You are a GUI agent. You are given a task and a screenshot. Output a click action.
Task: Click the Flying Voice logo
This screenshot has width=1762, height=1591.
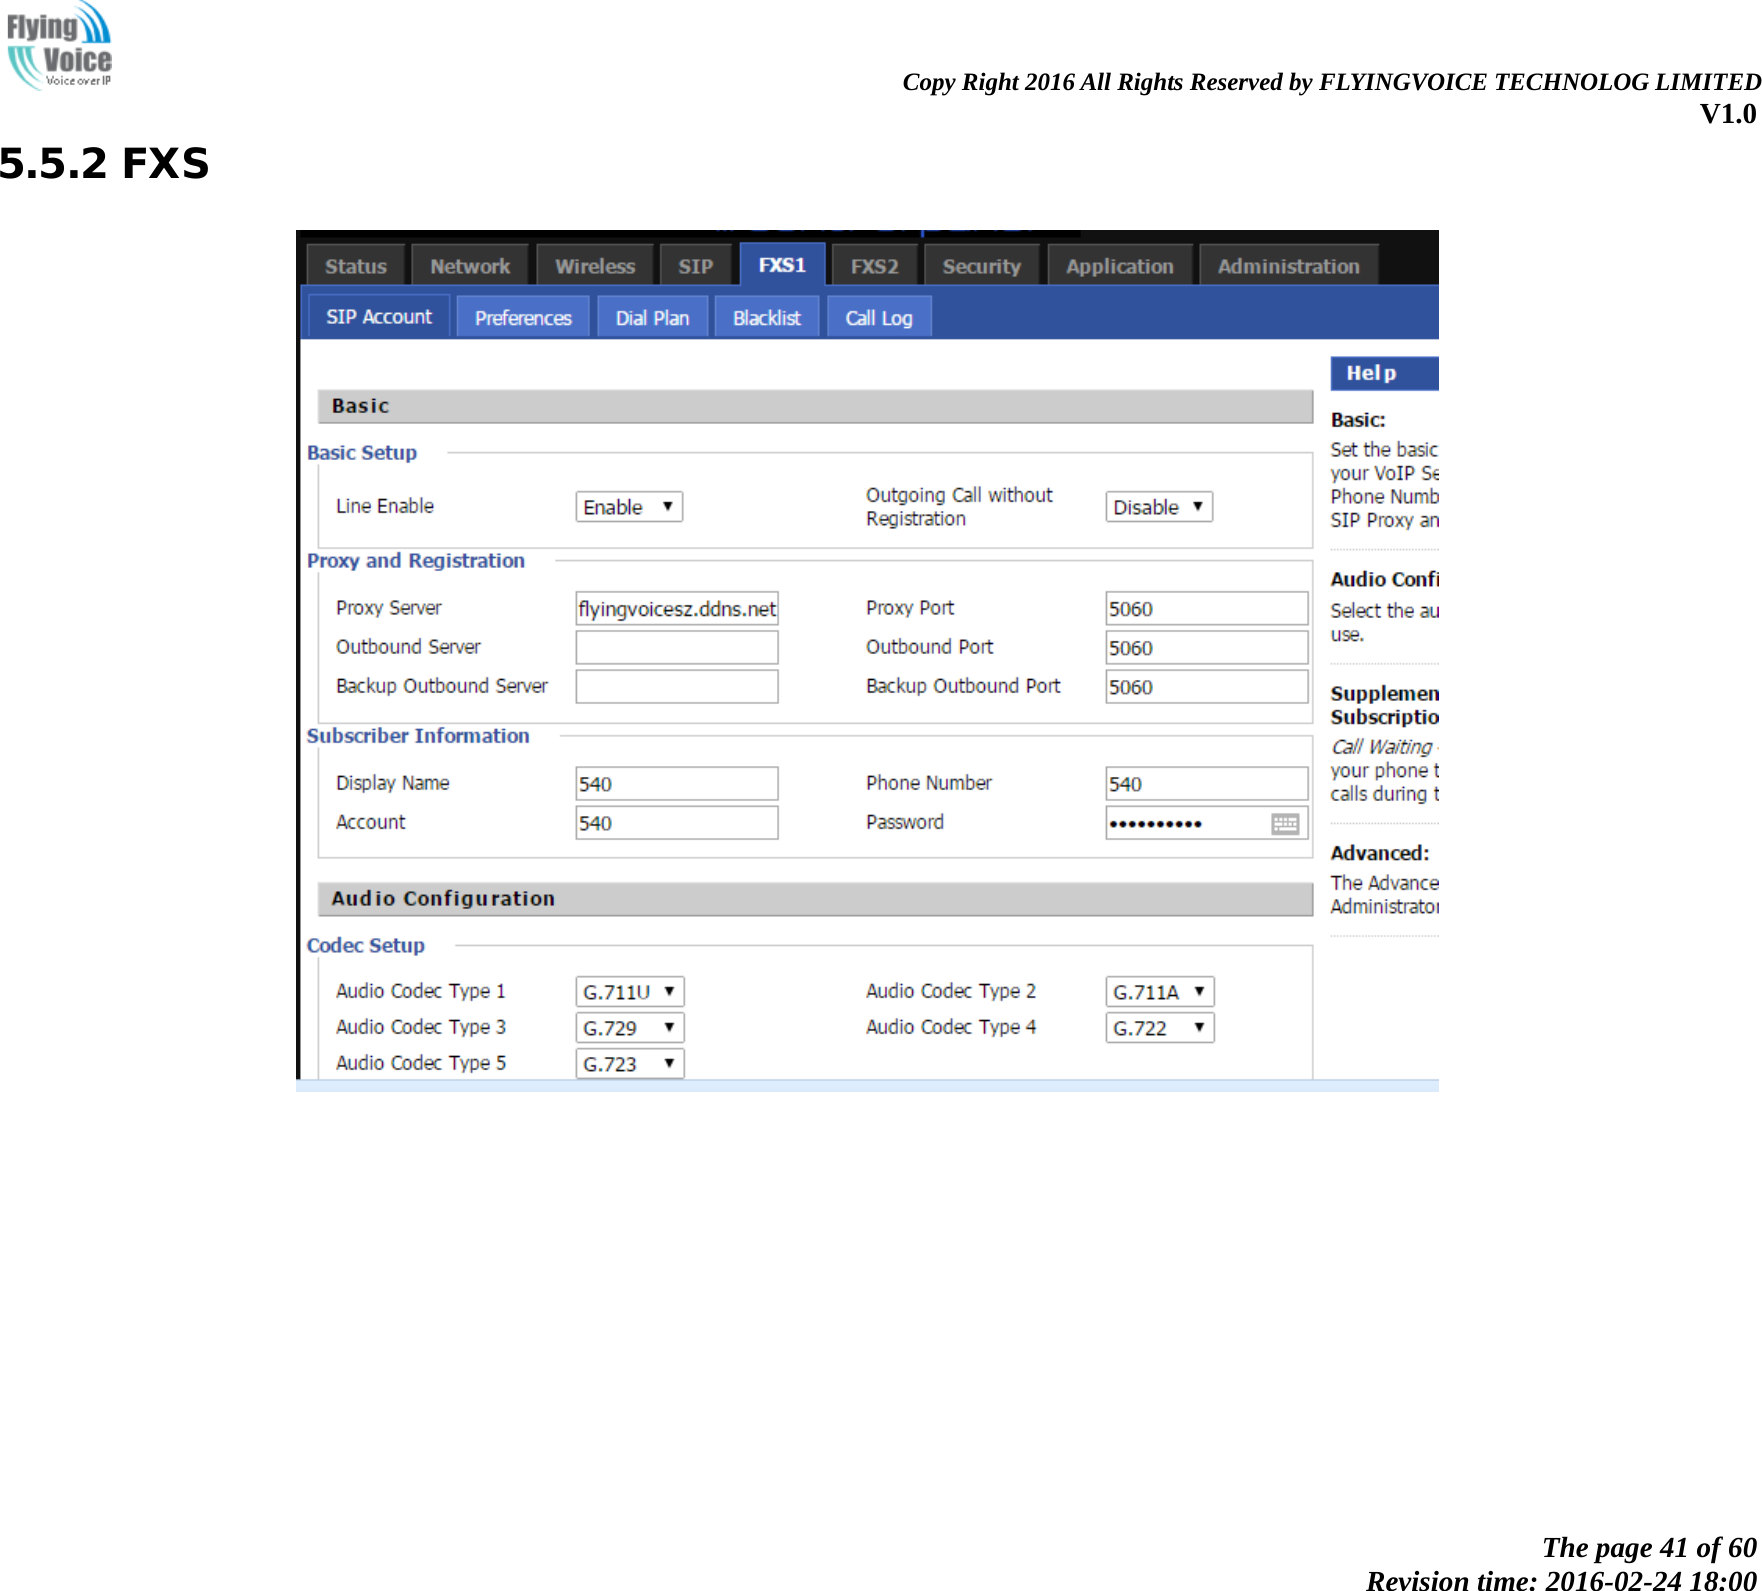click(x=58, y=50)
